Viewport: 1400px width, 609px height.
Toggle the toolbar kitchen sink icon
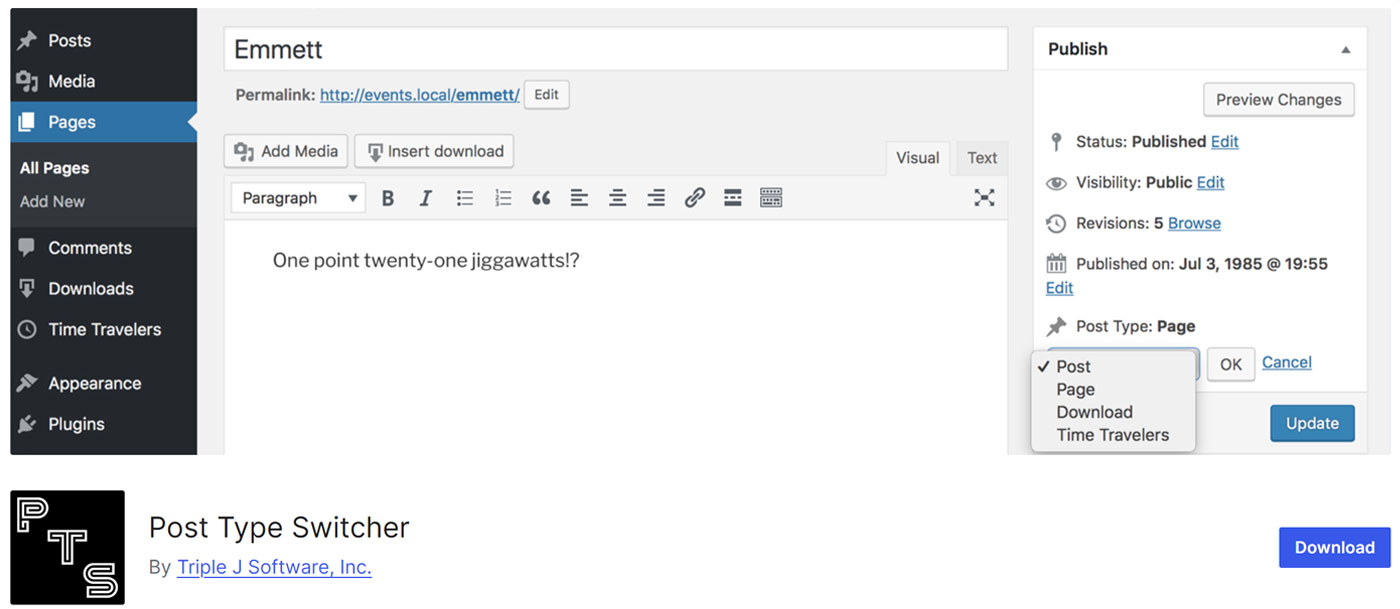coord(771,198)
